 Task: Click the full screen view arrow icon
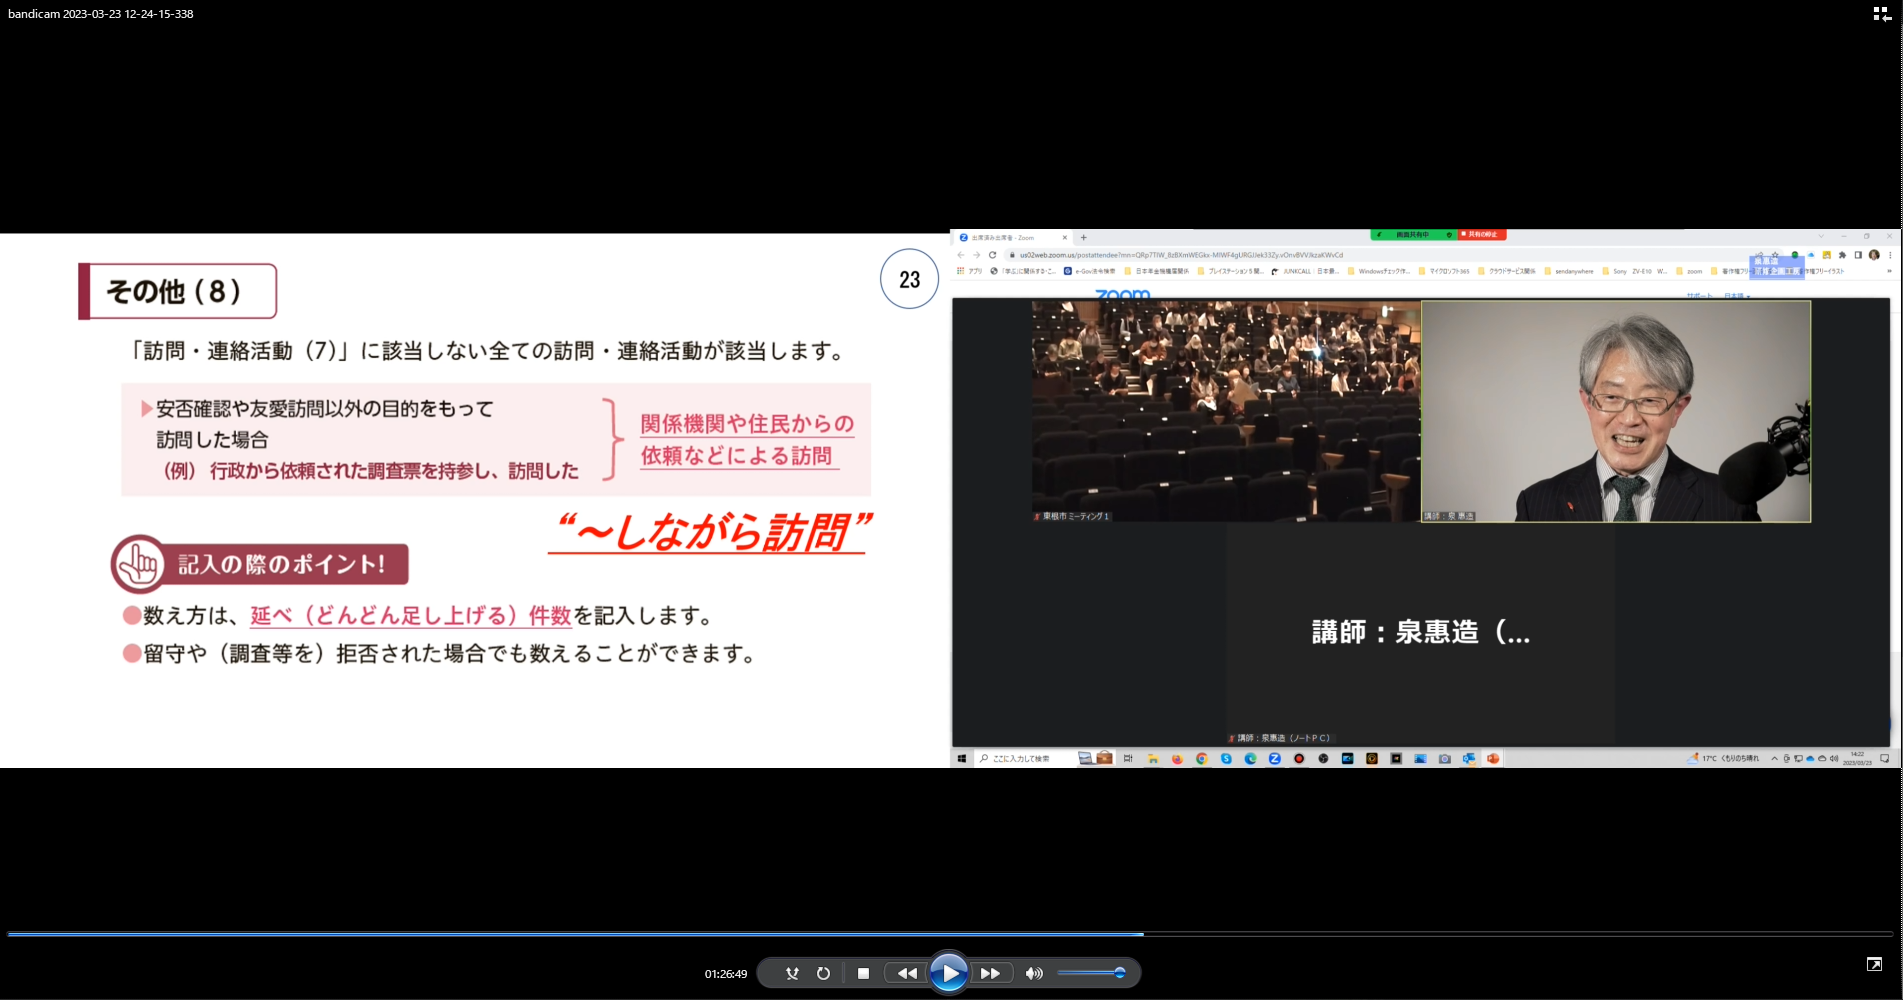(x=1874, y=964)
